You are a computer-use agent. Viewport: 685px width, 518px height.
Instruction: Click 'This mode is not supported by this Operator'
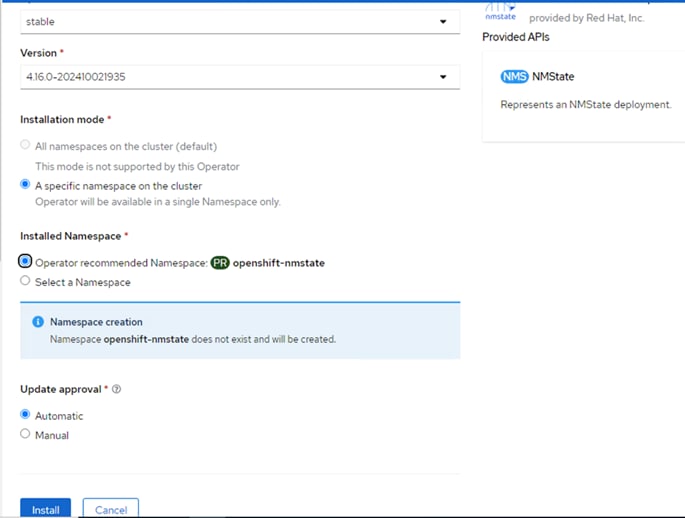(x=137, y=166)
